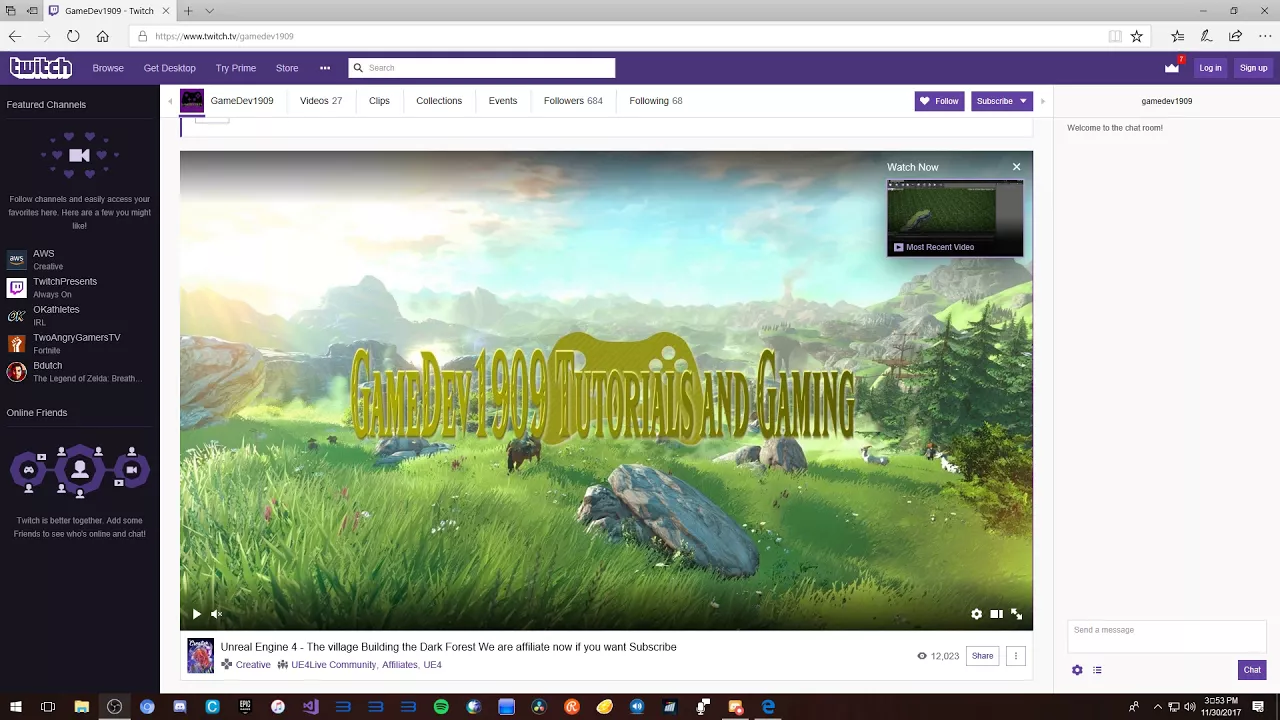Click OKathletes channel avatar
Image resolution: width=1280 pixels, height=720 pixels.
coord(16,316)
